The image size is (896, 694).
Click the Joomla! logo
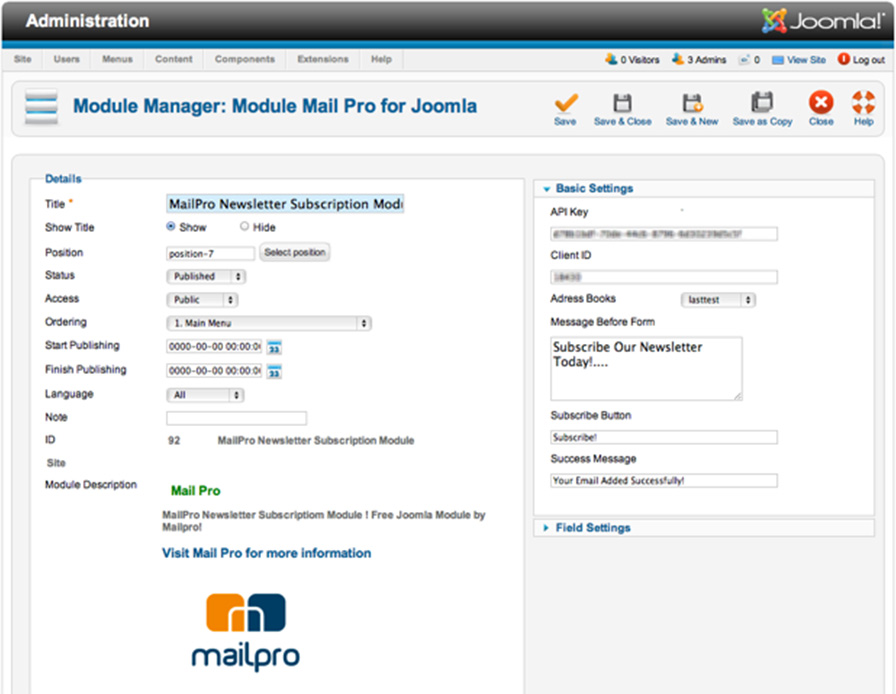click(822, 21)
